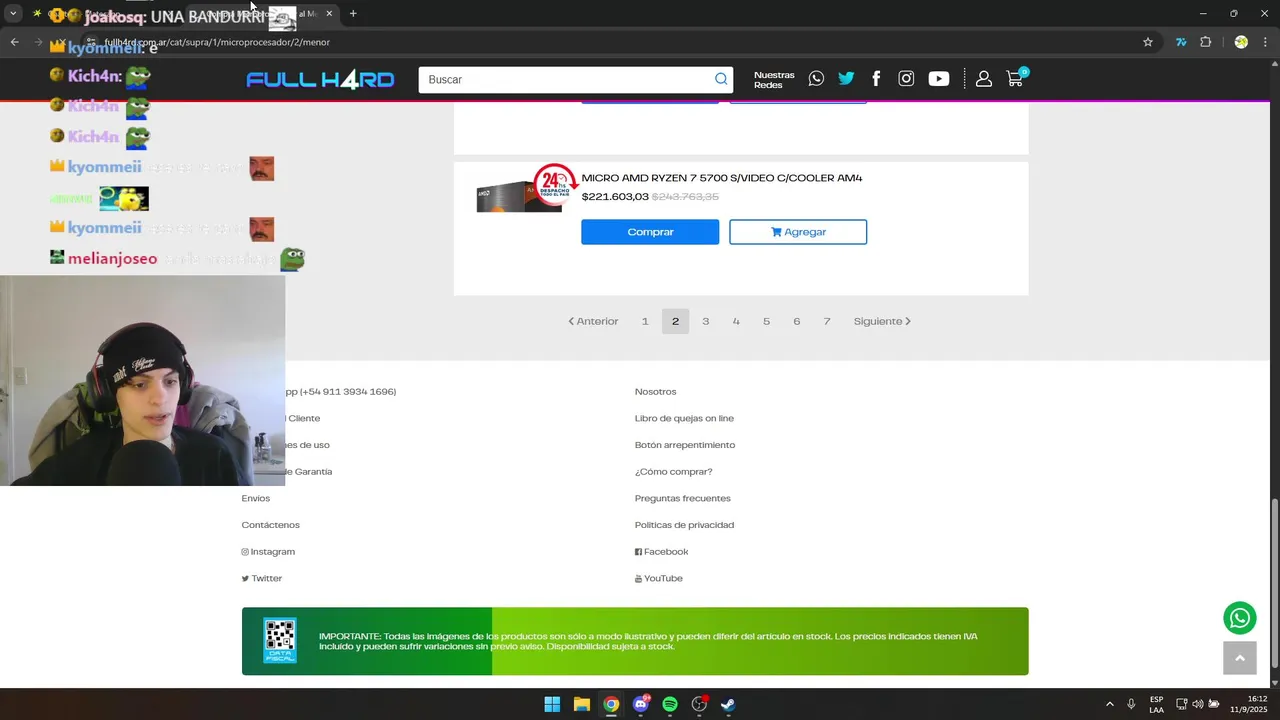This screenshot has height=720, width=1280.
Task: Open the YouTube icon in the header
Action: (x=938, y=79)
